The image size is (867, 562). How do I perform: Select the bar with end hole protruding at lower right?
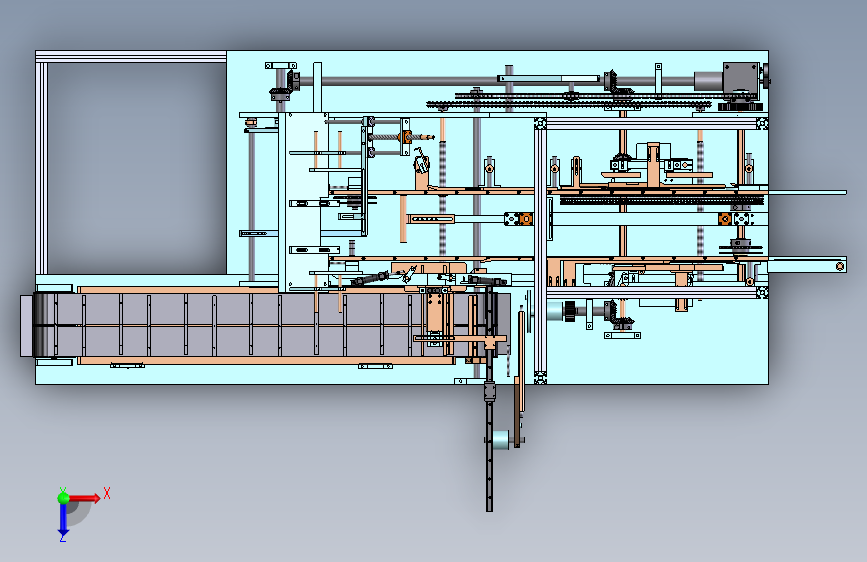[807, 266]
